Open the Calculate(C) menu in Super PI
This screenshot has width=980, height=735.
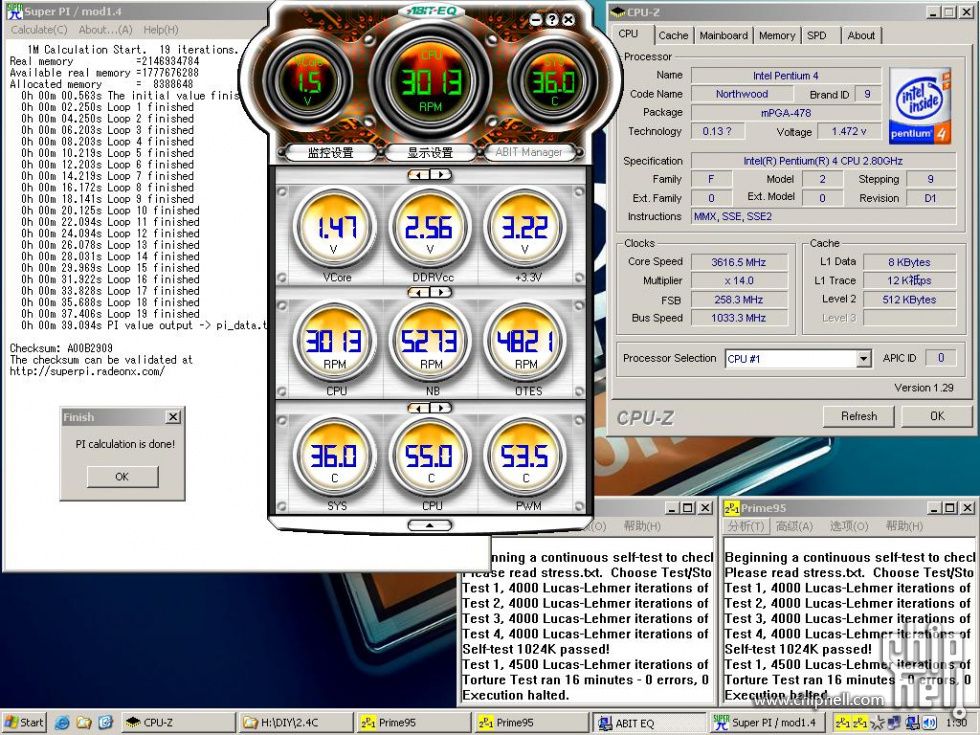click(39, 29)
